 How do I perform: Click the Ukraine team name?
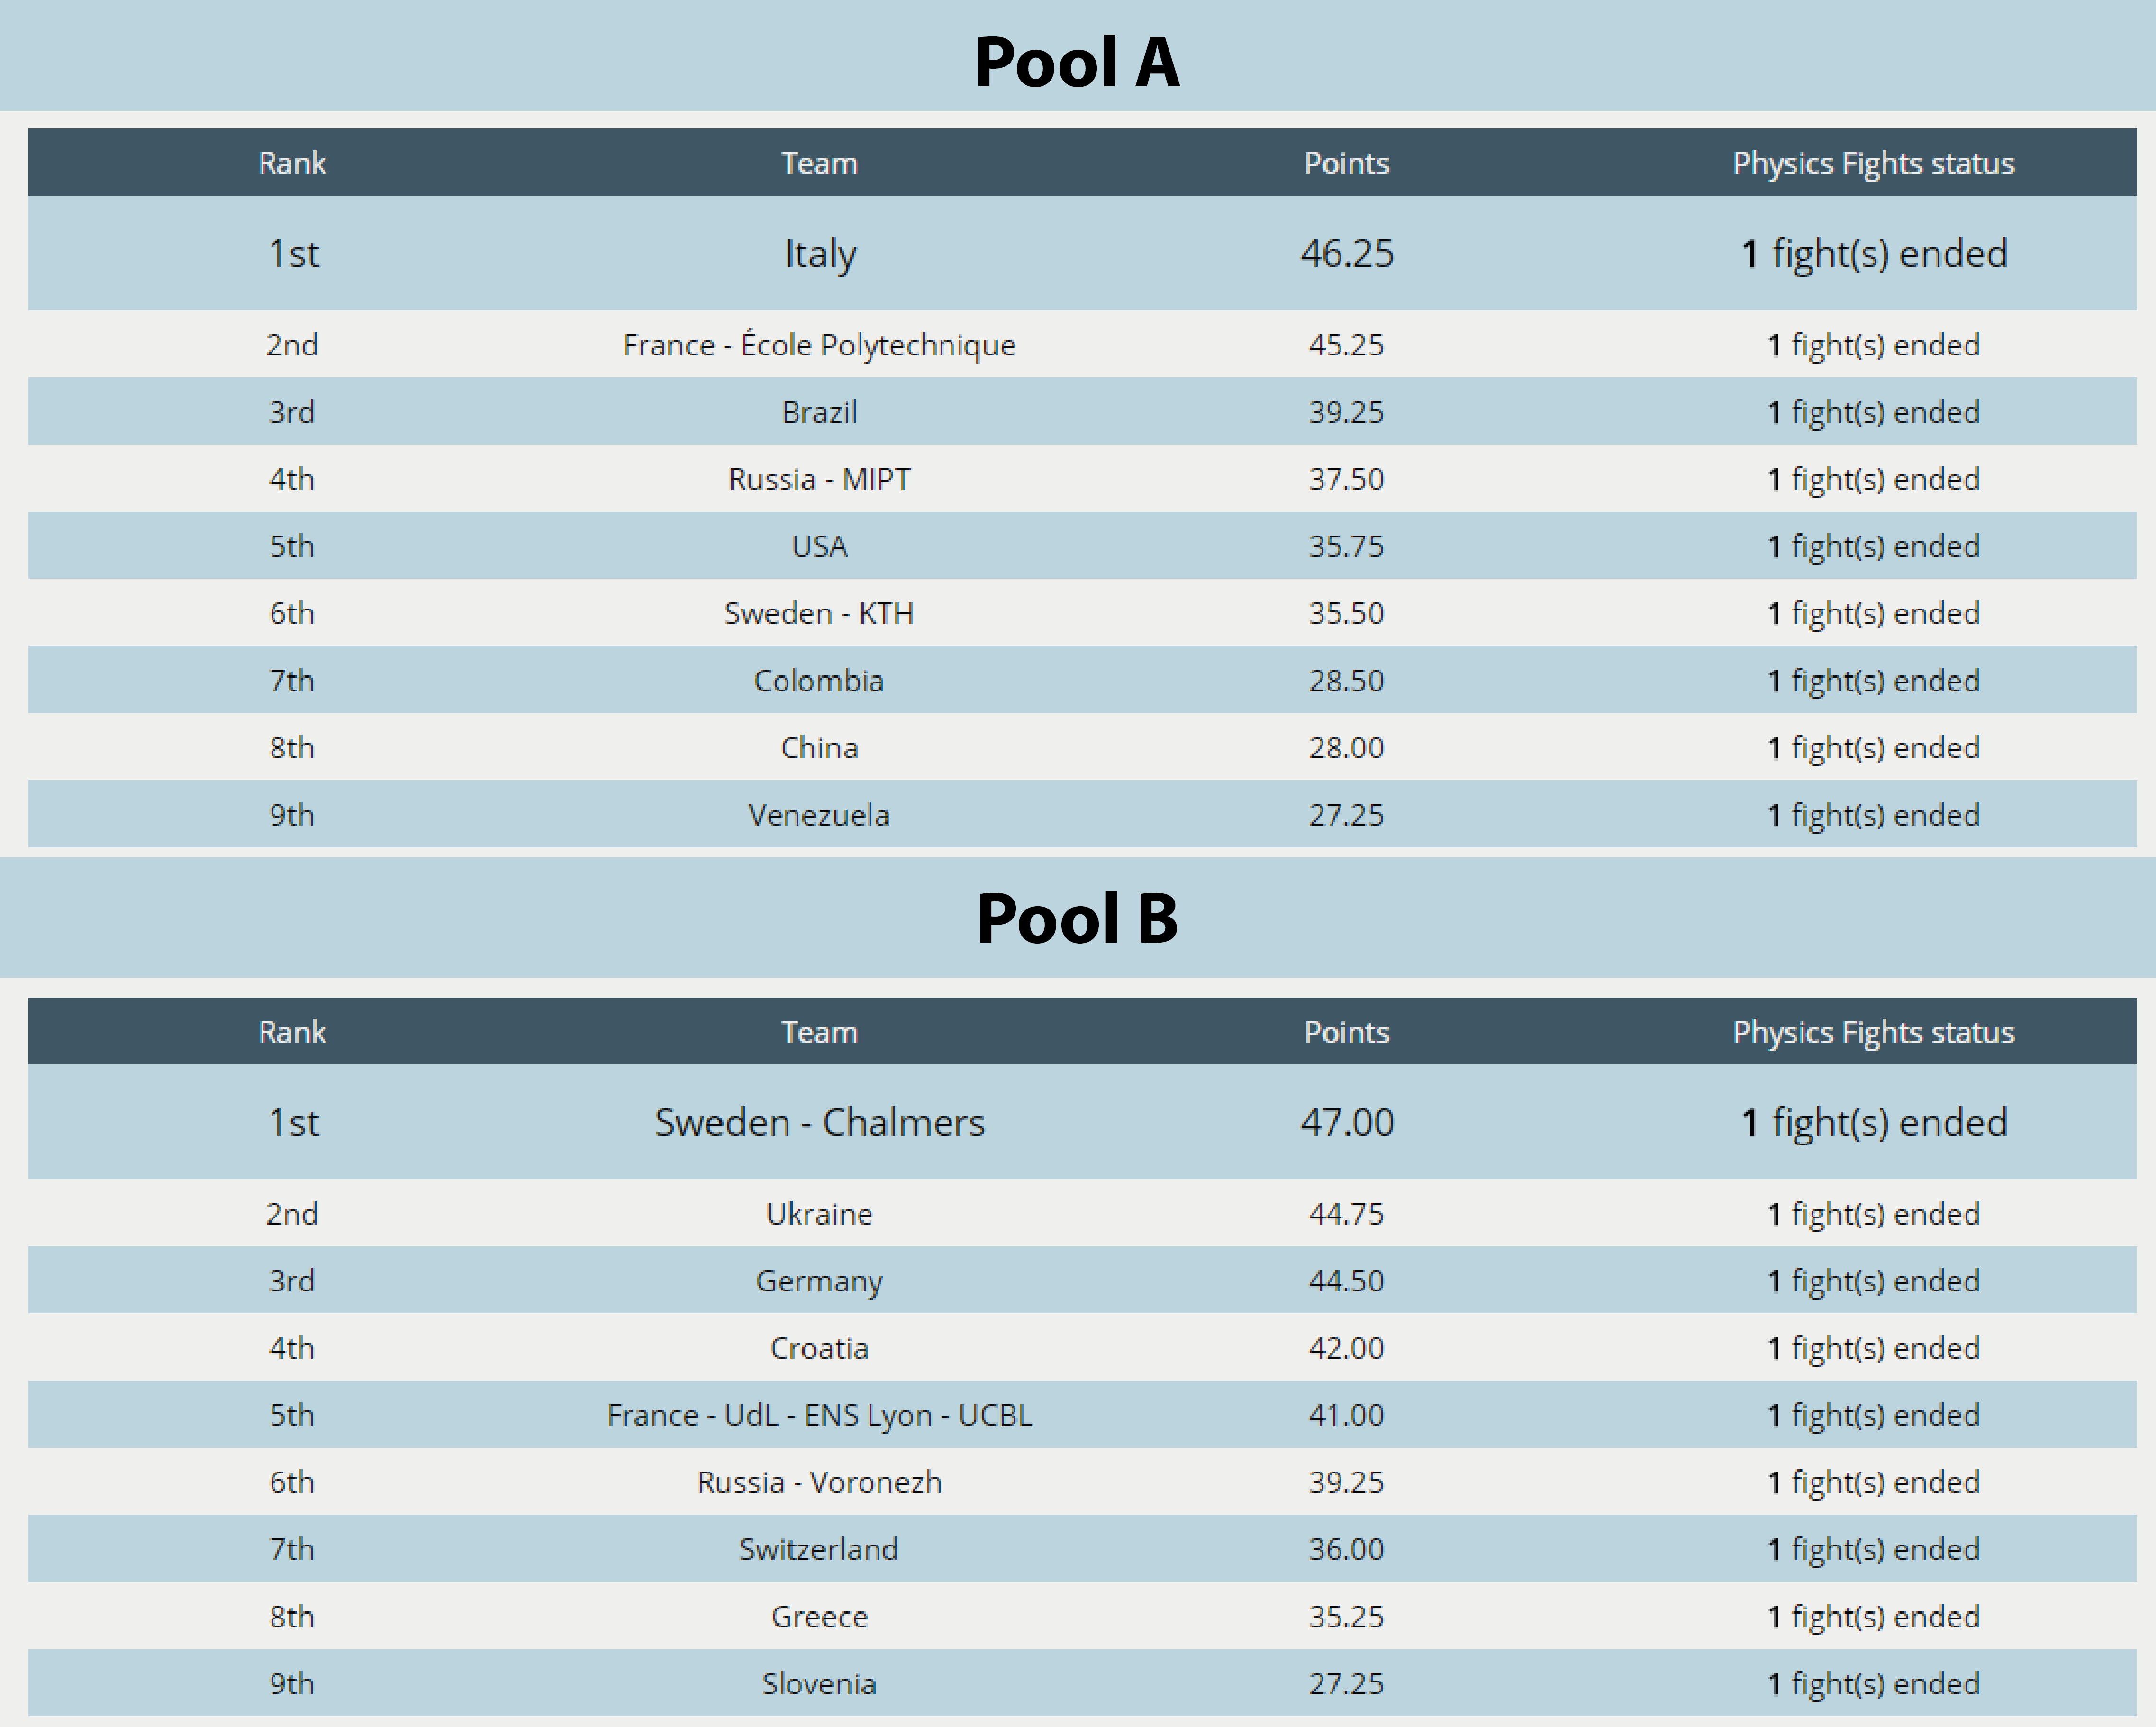point(819,1214)
